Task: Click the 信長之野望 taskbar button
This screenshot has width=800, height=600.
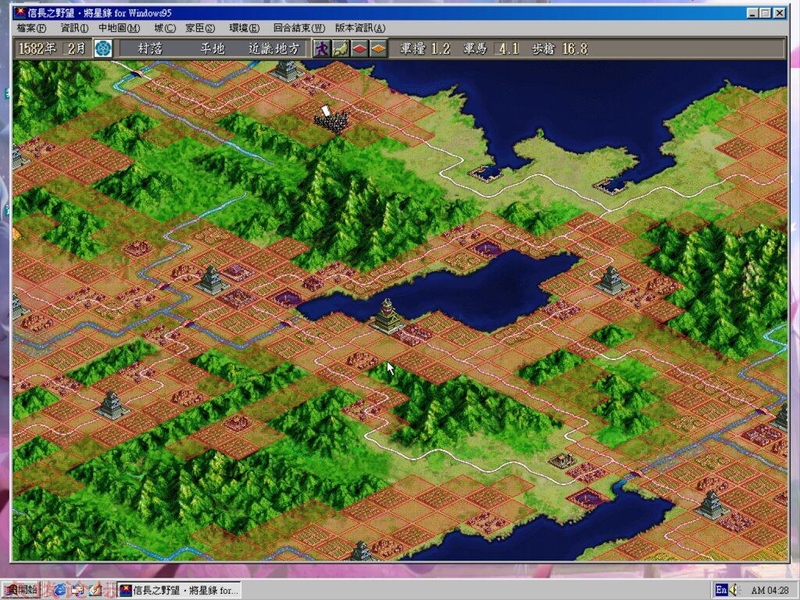Action: coord(179,590)
